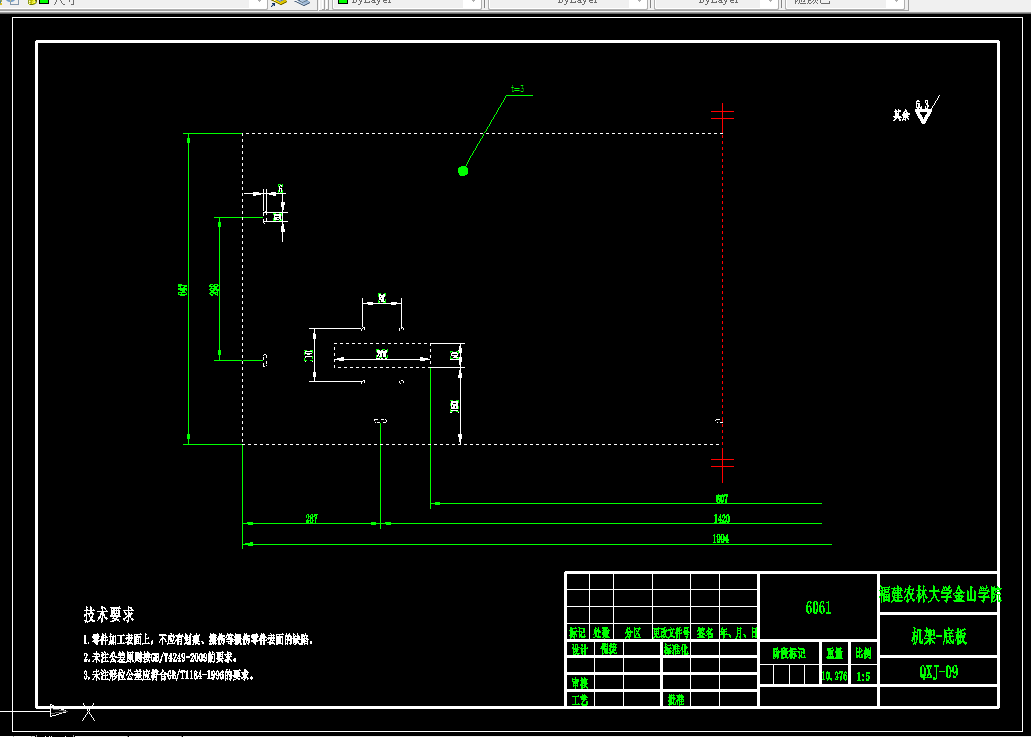This screenshot has height=737, width=1031.
Task: Select the '批准' label in title block
Action: 676,700
